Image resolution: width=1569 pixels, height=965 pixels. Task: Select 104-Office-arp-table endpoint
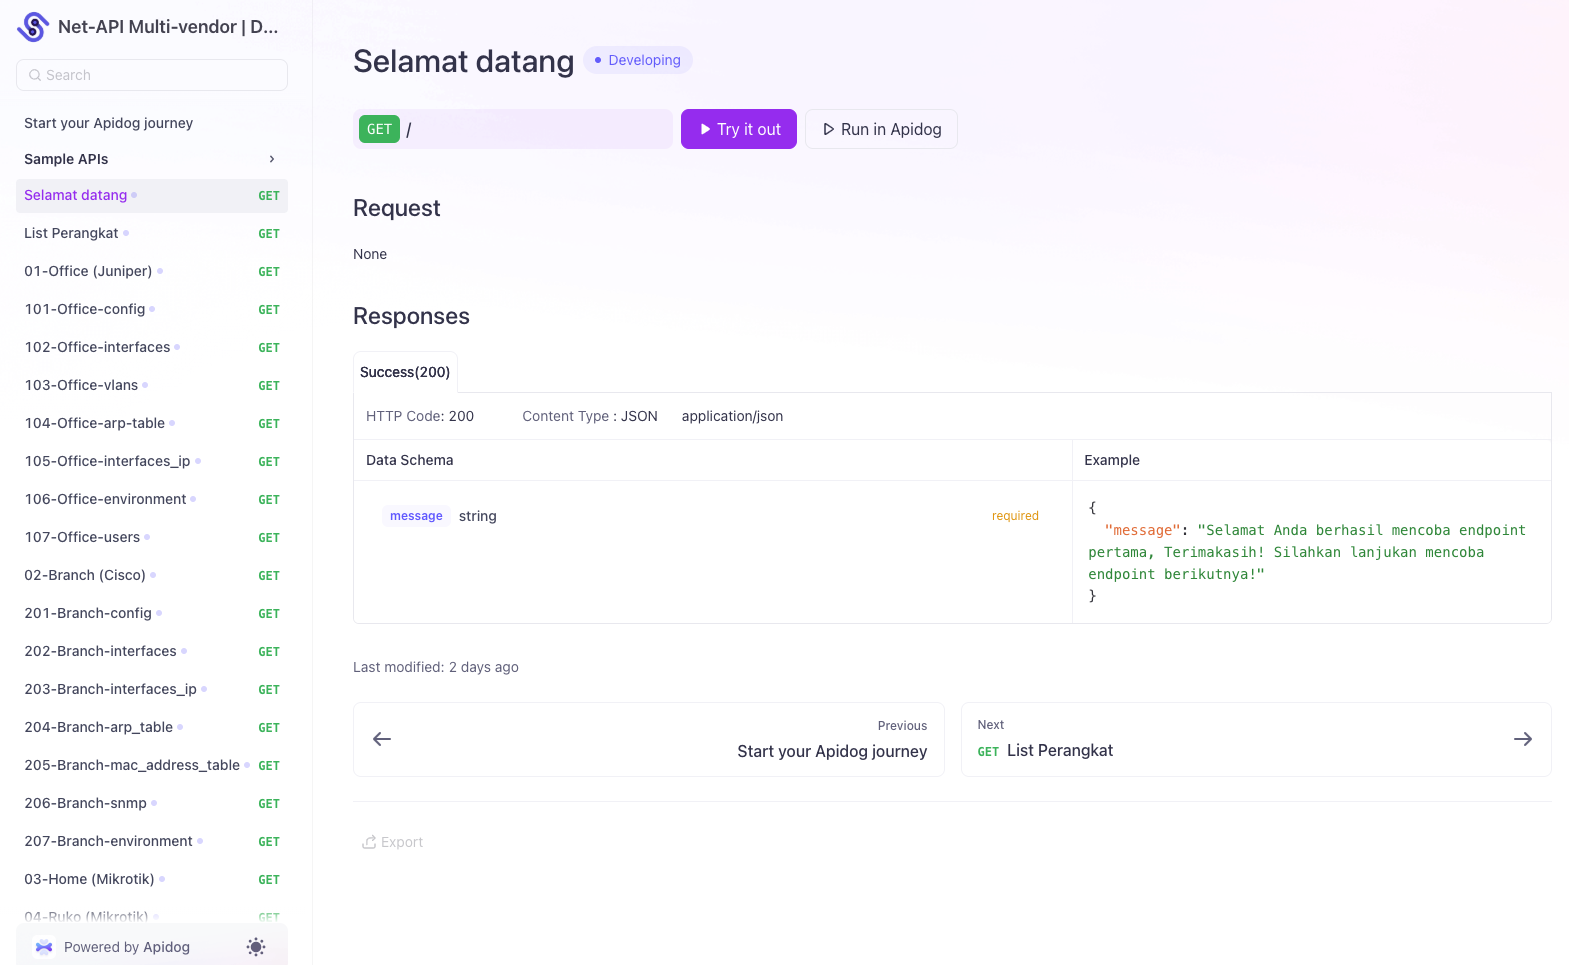coord(95,423)
